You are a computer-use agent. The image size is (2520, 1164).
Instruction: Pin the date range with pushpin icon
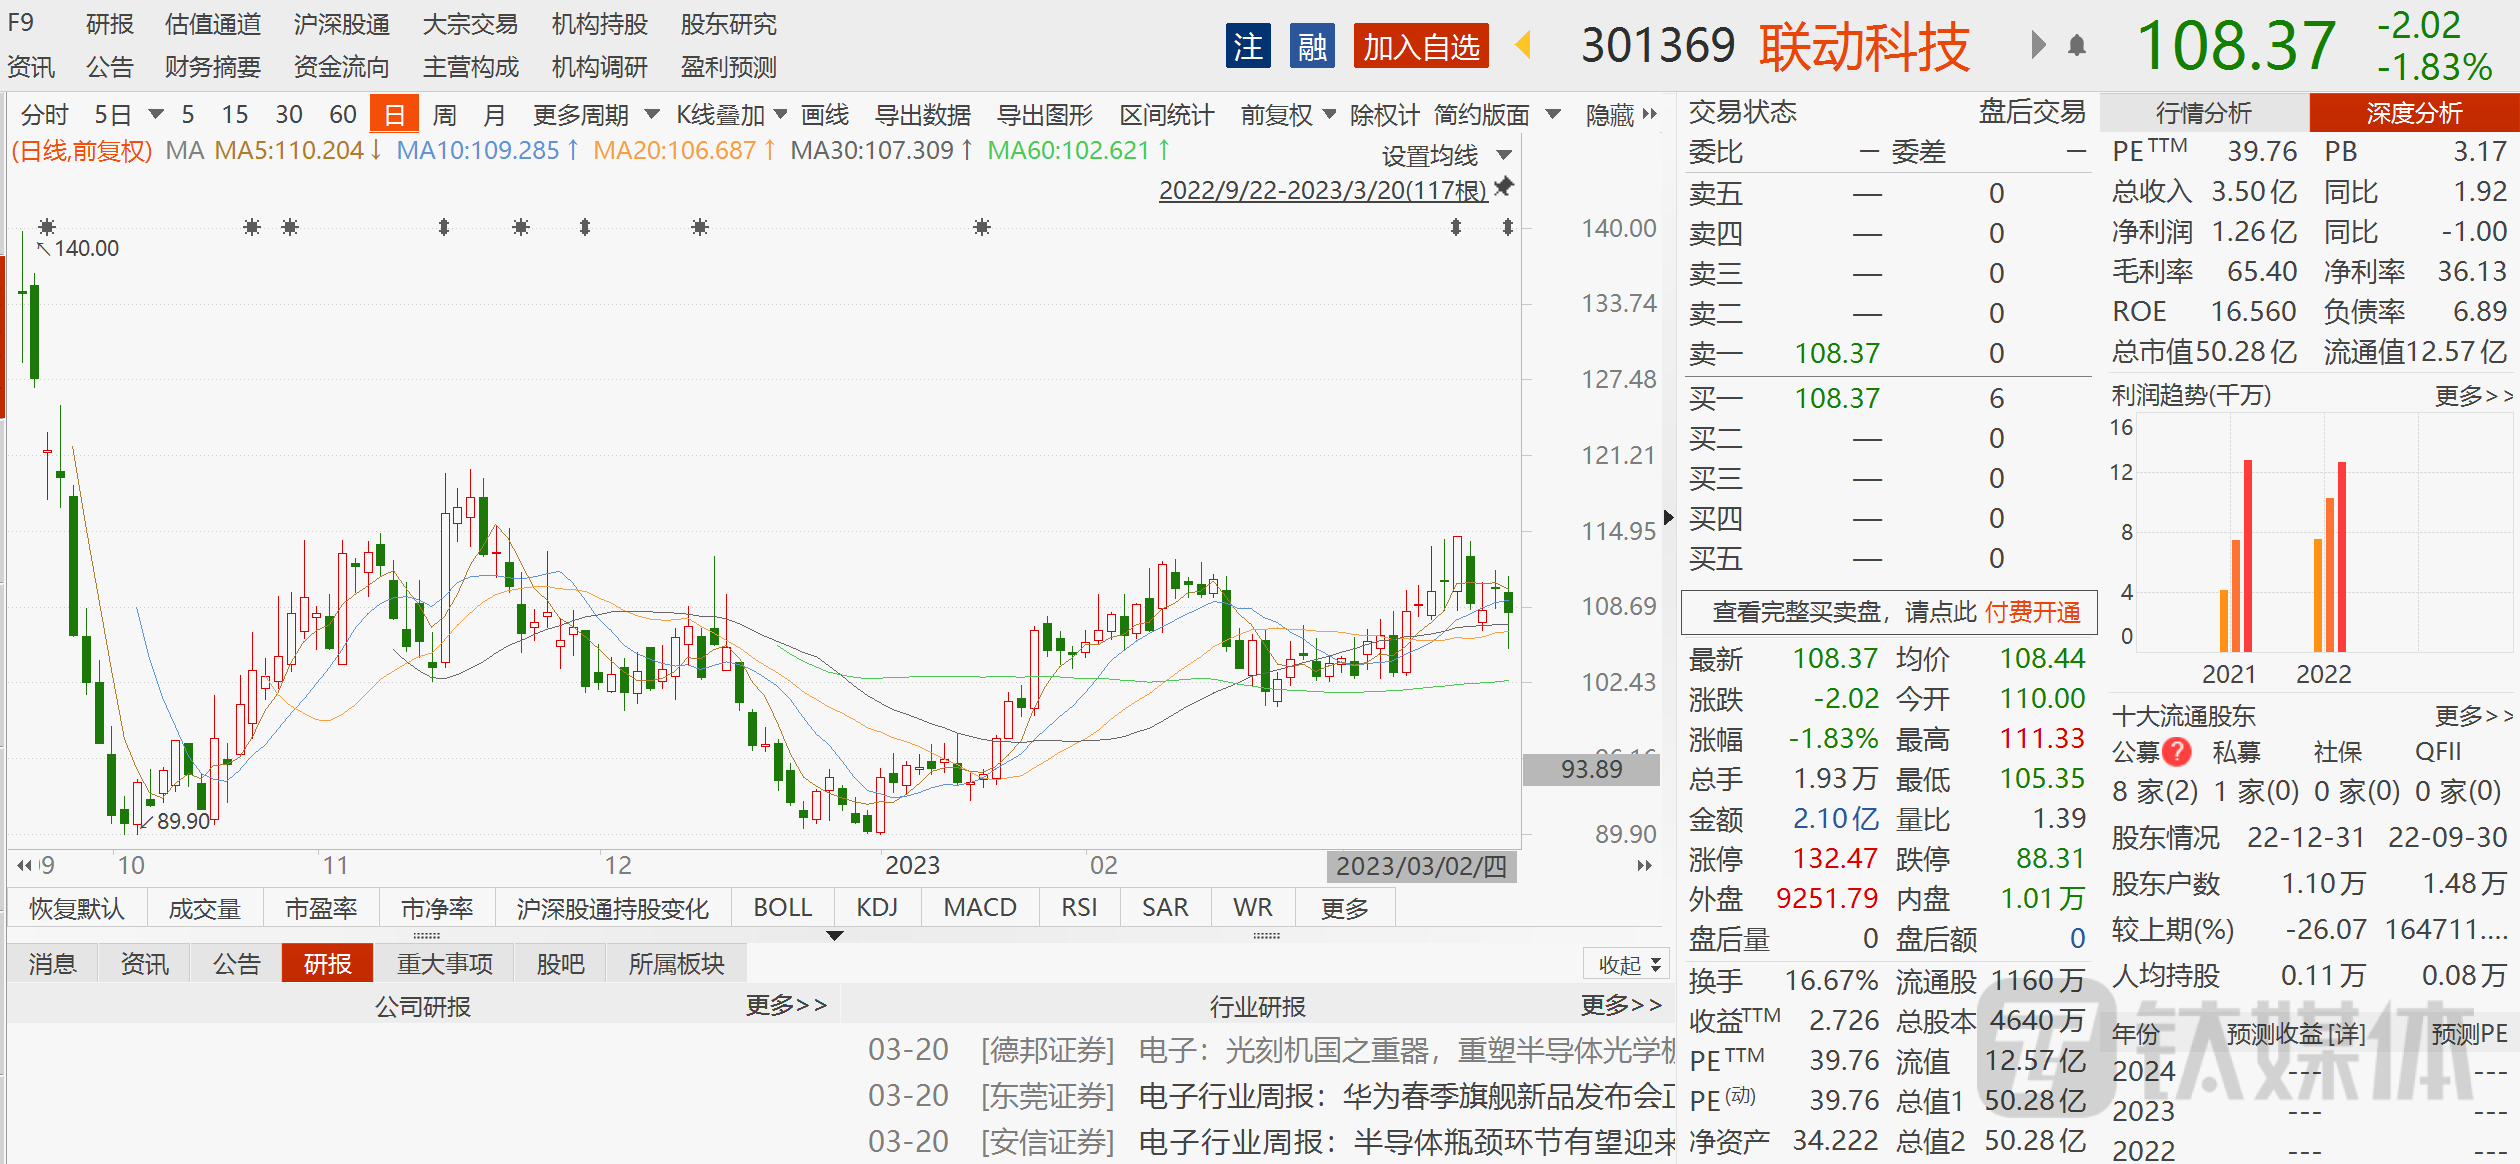tap(1504, 187)
